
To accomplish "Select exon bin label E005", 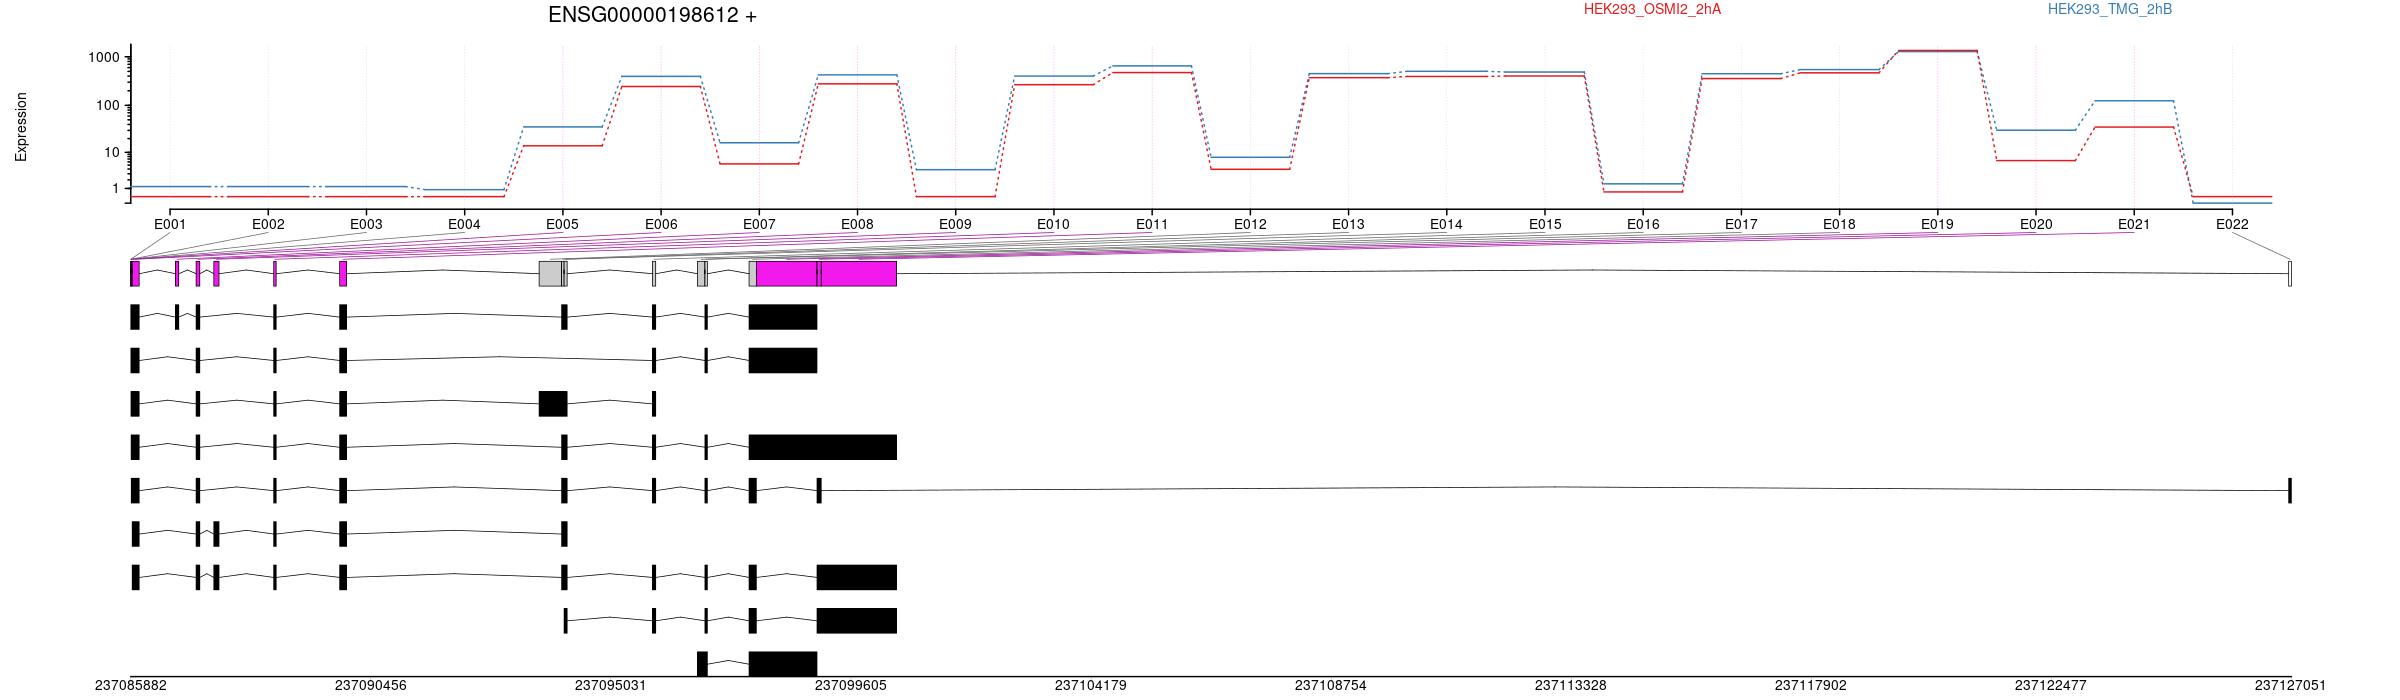I will click(x=562, y=224).
